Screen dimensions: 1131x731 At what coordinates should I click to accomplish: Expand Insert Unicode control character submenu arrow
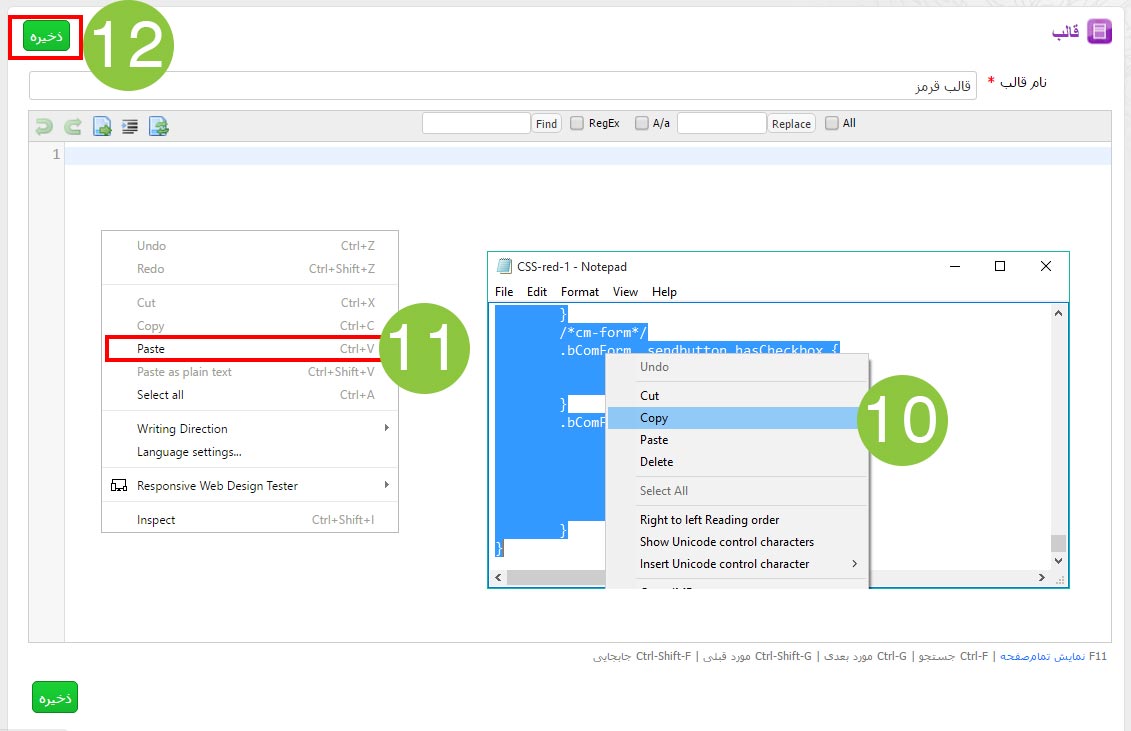855,564
